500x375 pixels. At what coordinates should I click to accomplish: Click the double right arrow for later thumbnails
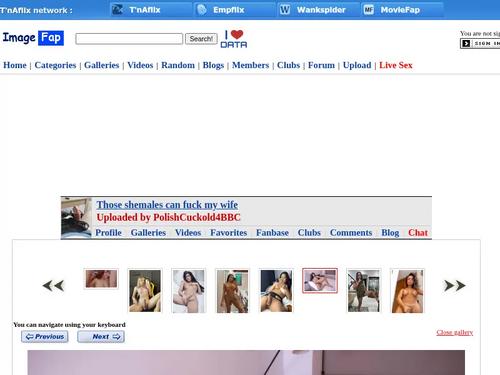(x=454, y=286)
